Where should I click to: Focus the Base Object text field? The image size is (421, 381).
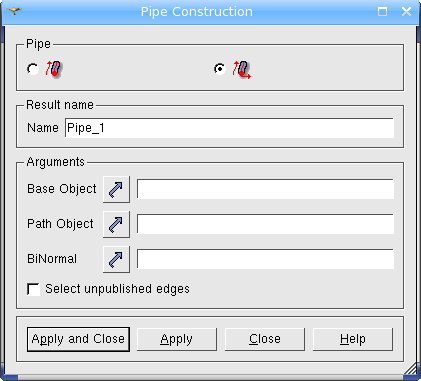click(265, 189)
